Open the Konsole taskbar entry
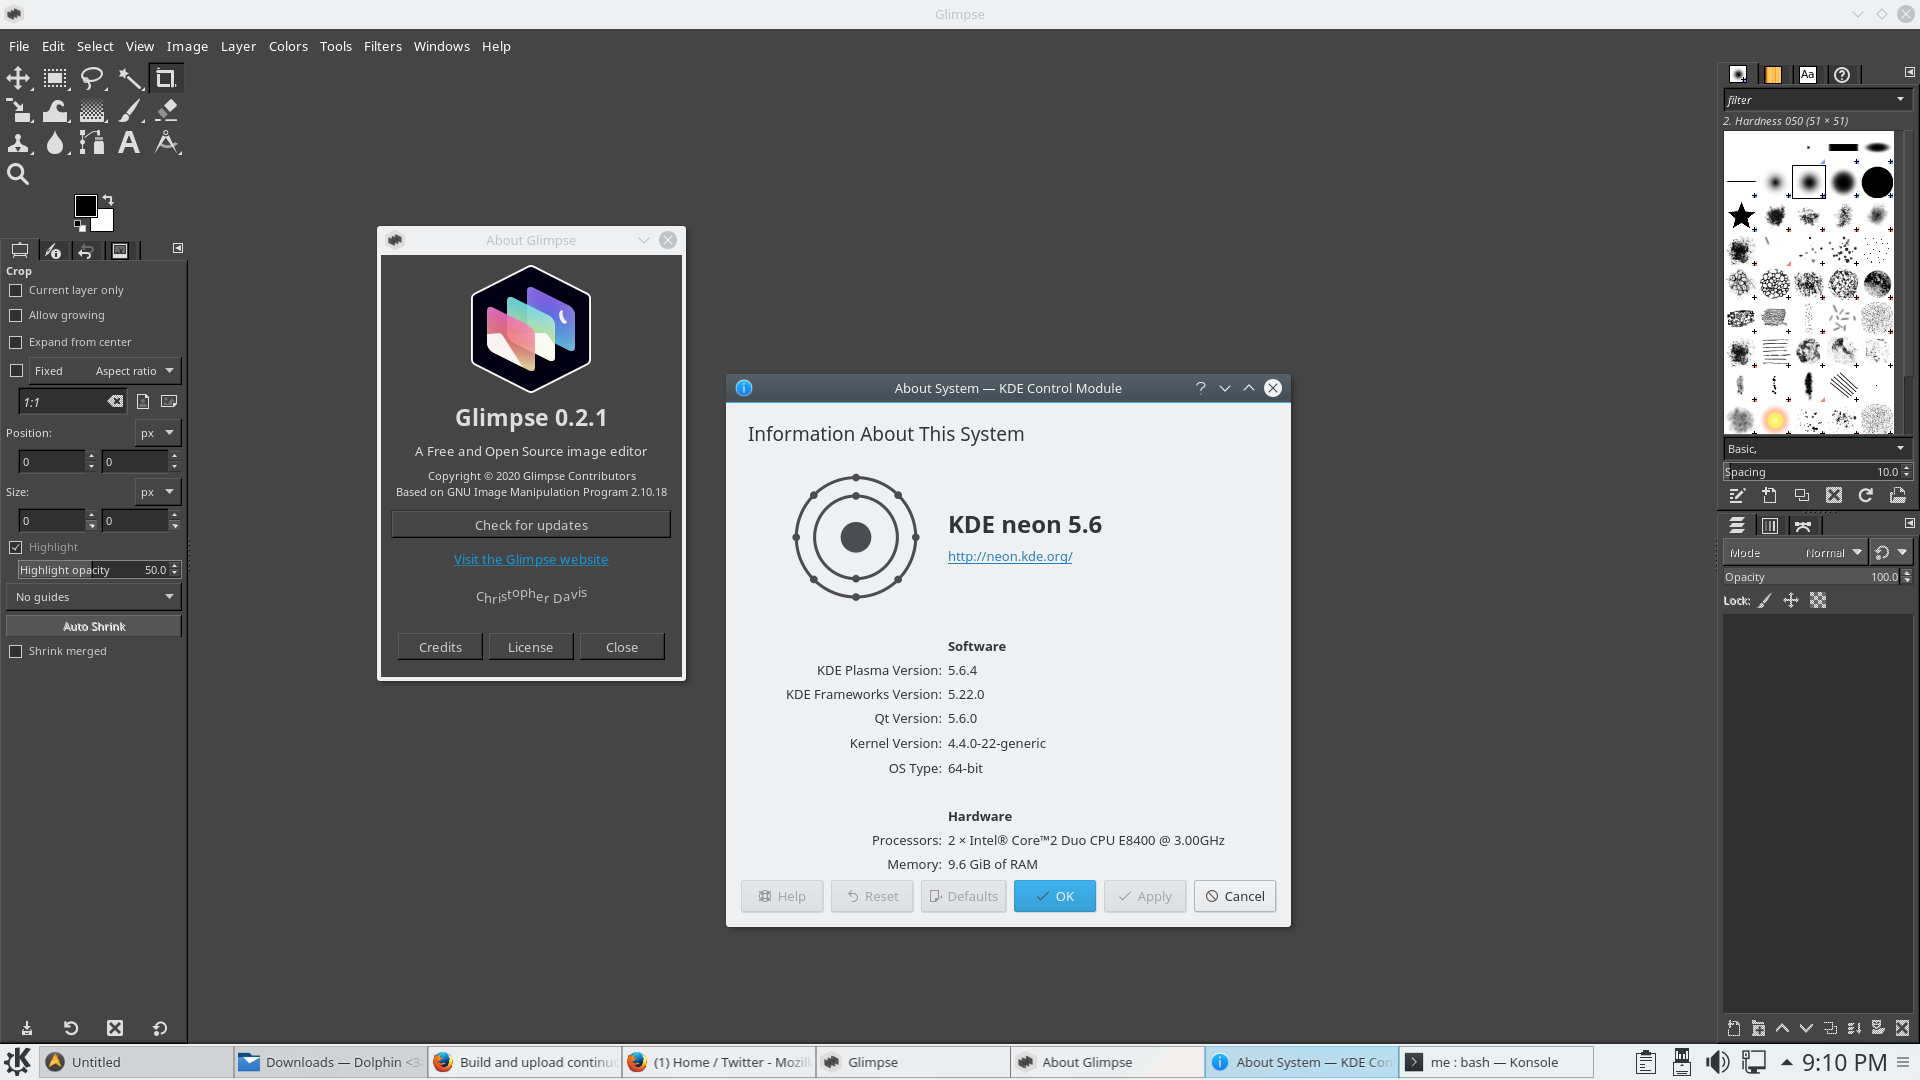 (1495, 1062)
